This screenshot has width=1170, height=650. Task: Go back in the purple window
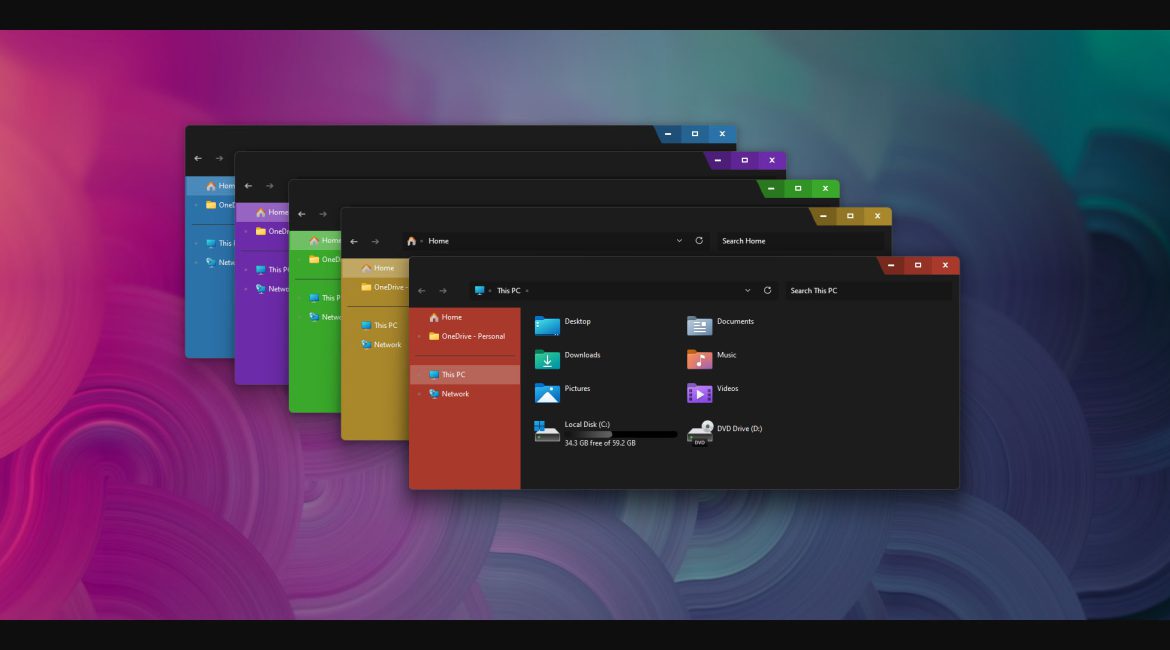(x=248, y=187)
